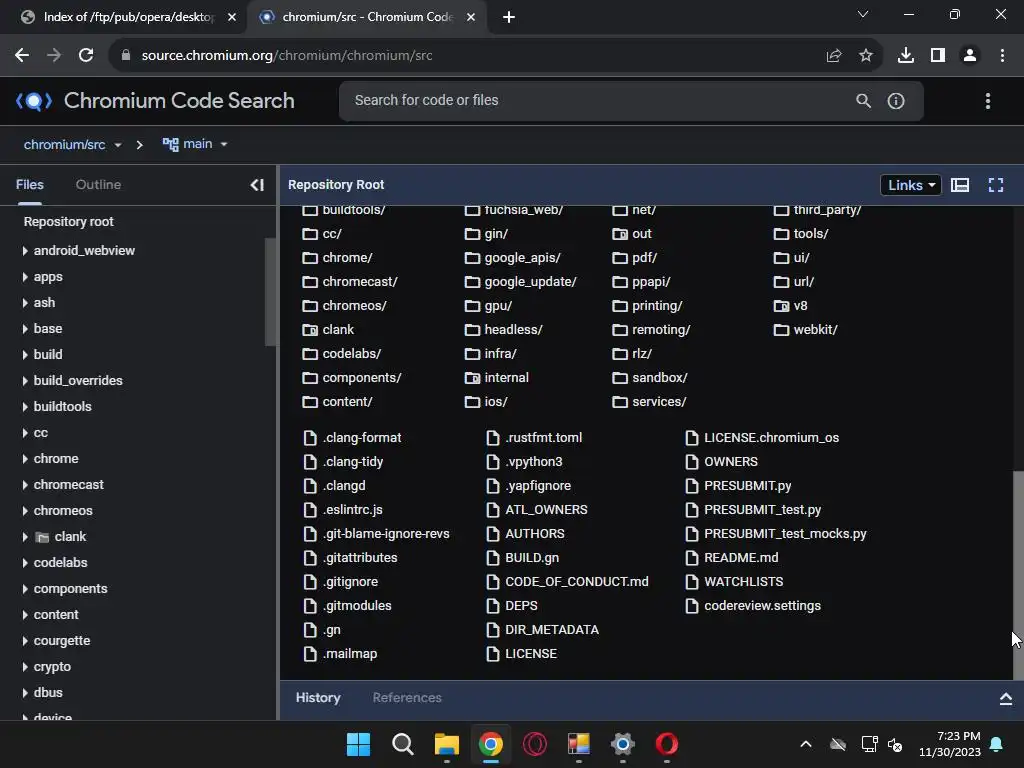Open the tab search dropdown arrow

tap(863, 14)
